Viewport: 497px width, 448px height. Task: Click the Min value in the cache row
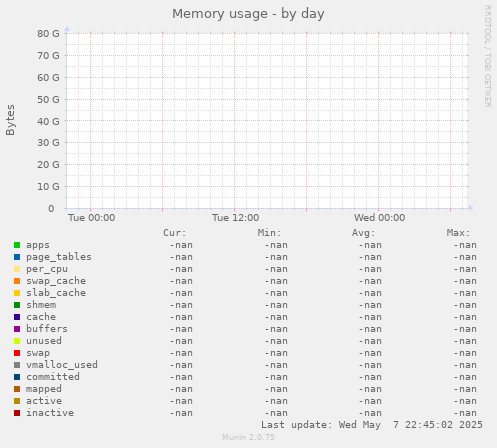point(276,317)
